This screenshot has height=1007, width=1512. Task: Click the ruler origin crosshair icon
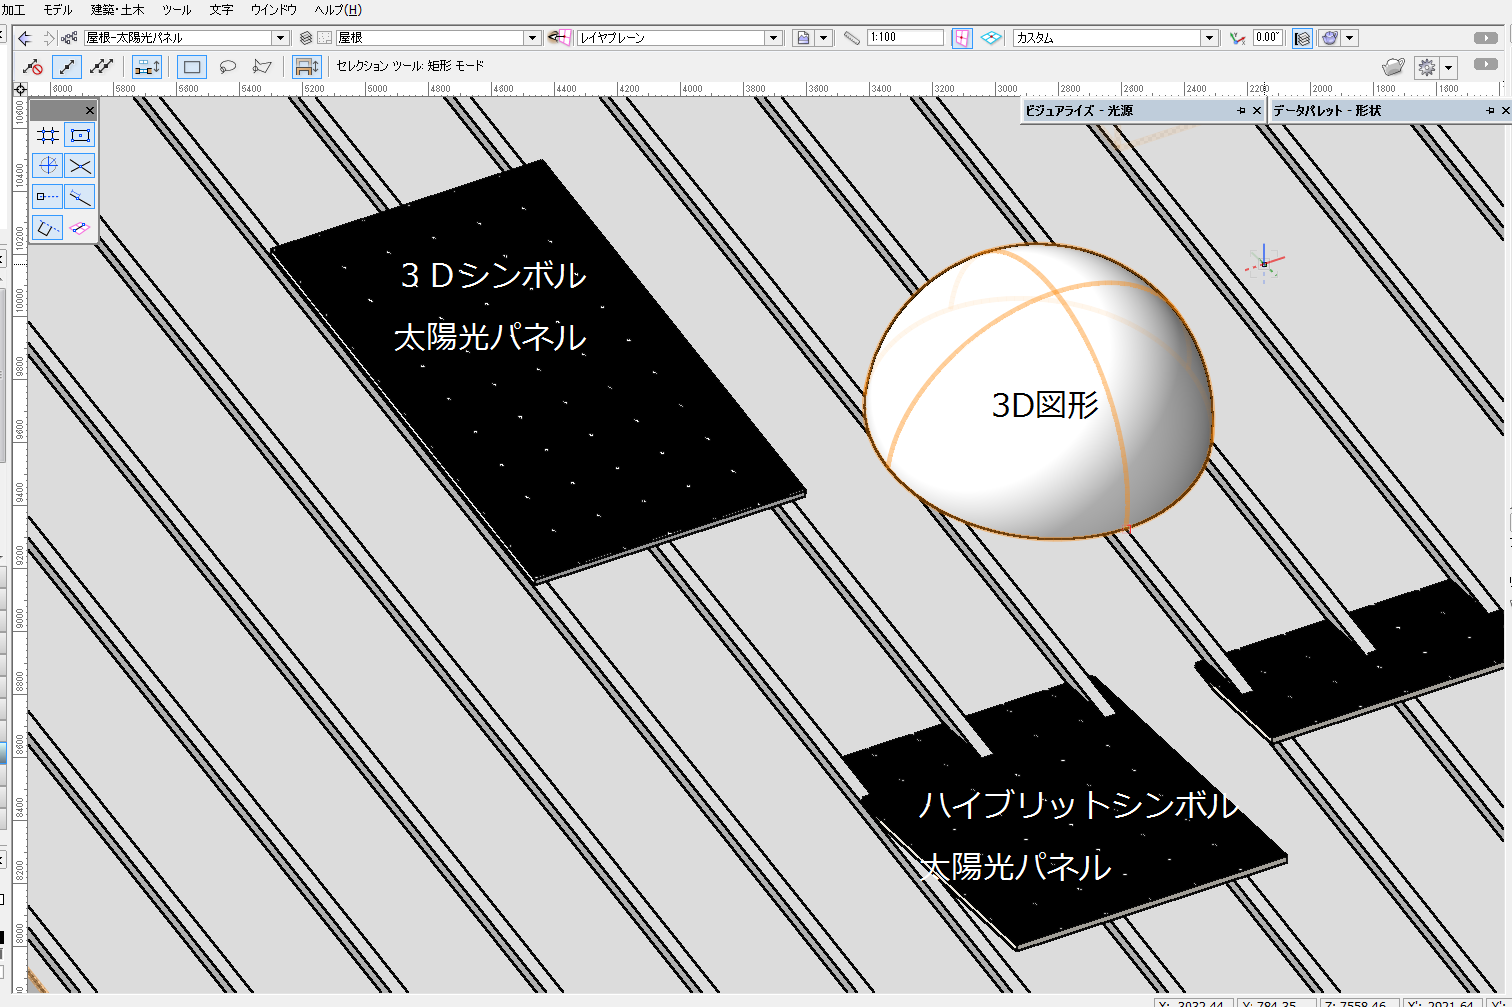point(20,89)
